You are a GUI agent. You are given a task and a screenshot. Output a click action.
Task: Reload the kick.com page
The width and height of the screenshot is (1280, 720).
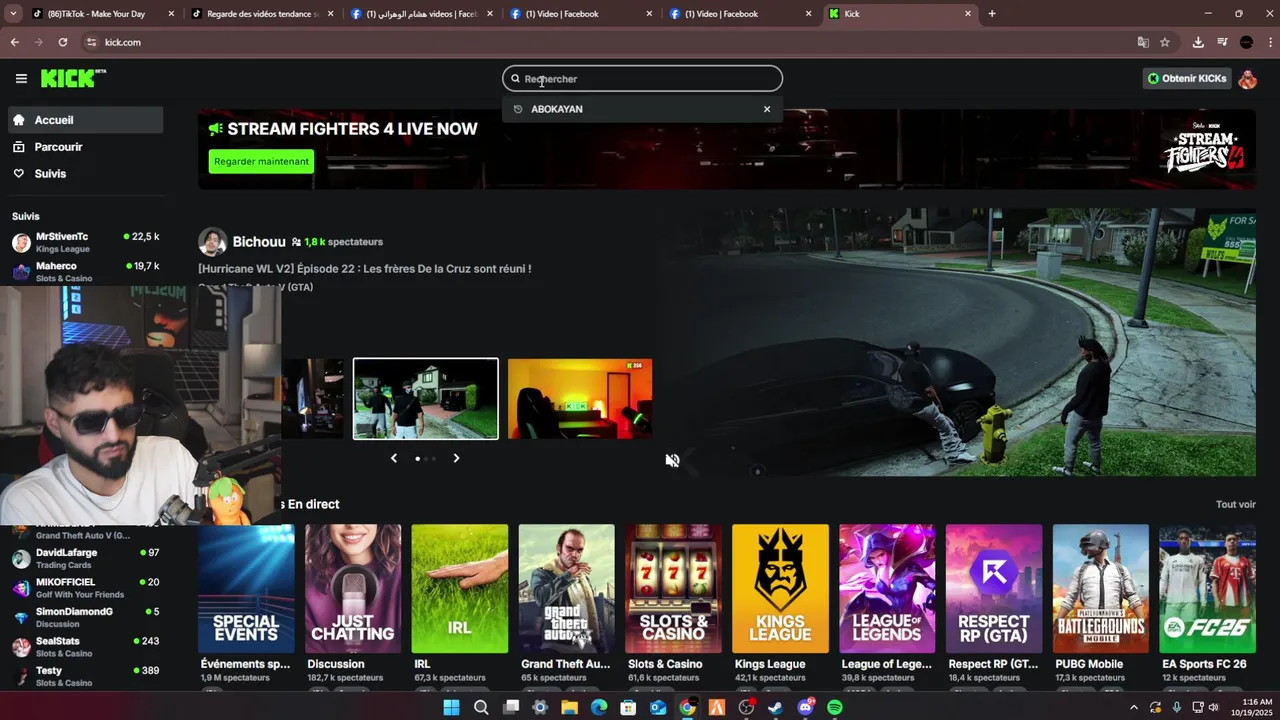[62, 42]
